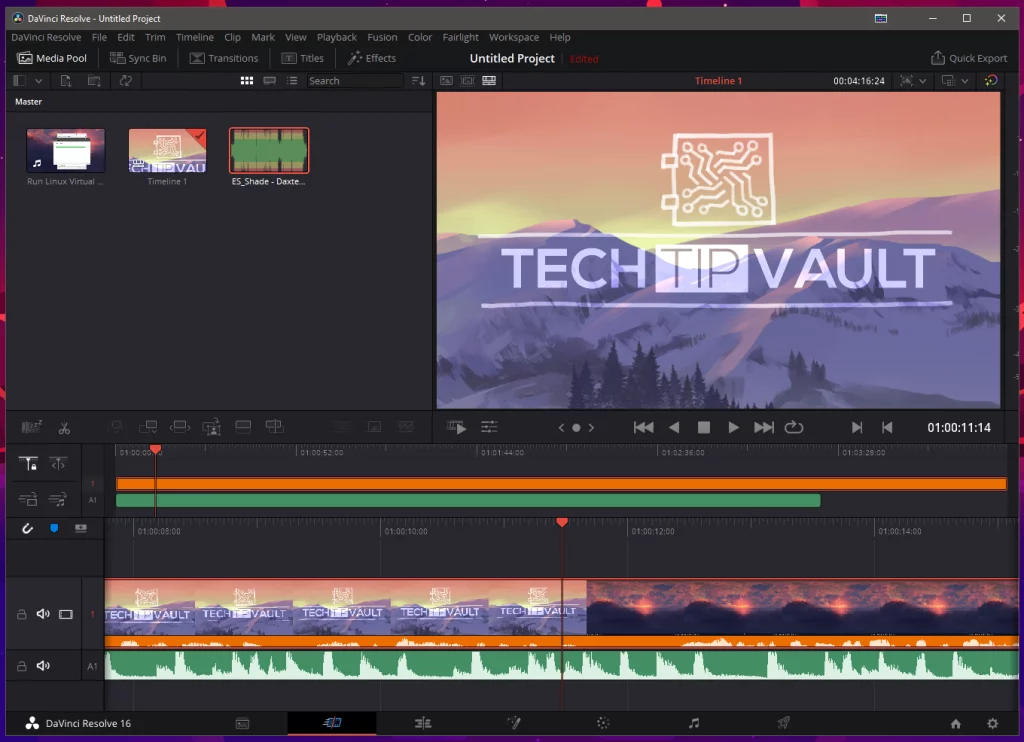Image resolution: width=1024 pixels, height=742 pixels.
Task: Open the Sync Bin panel
Action: 138,58
